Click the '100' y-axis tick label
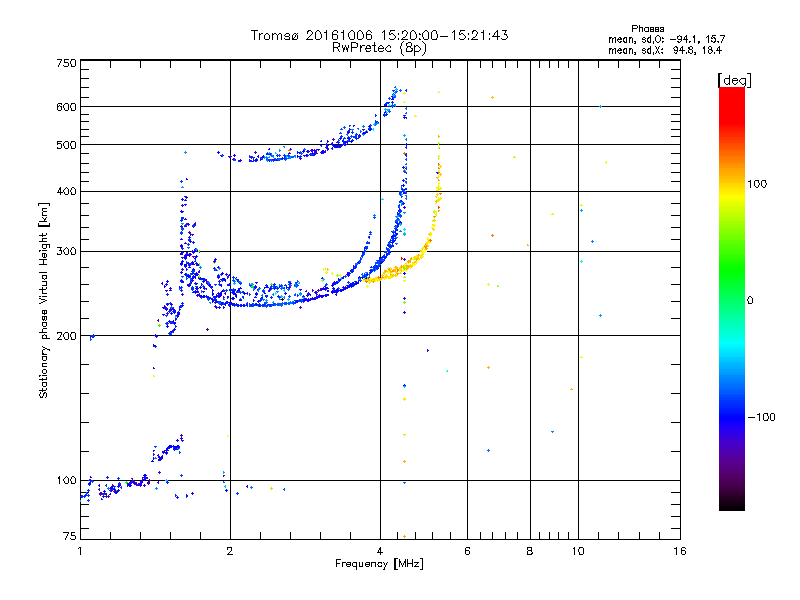The height and width of the screenshot is (600, 800). 66,480
